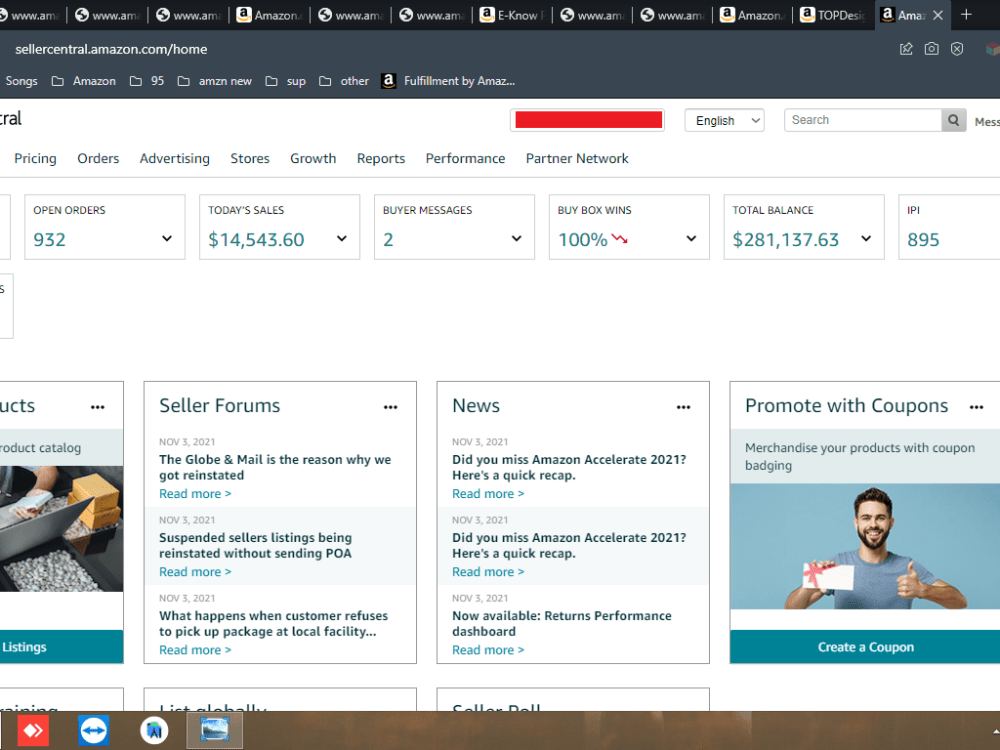Read more on customer refuses package post
The width and height of the screenshot is (1000, 750).
pyautogui.click(x=195, y=650)
